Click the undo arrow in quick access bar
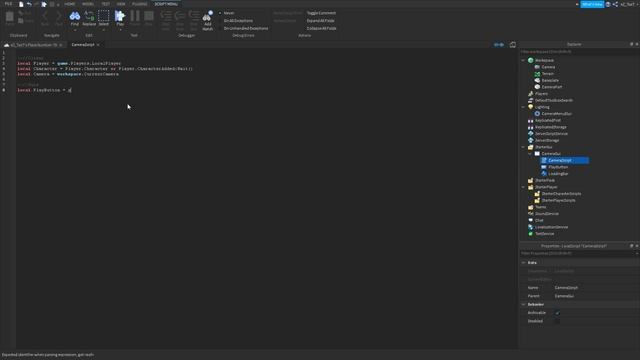This screenshot has height=360, width=640. point(29,4)
